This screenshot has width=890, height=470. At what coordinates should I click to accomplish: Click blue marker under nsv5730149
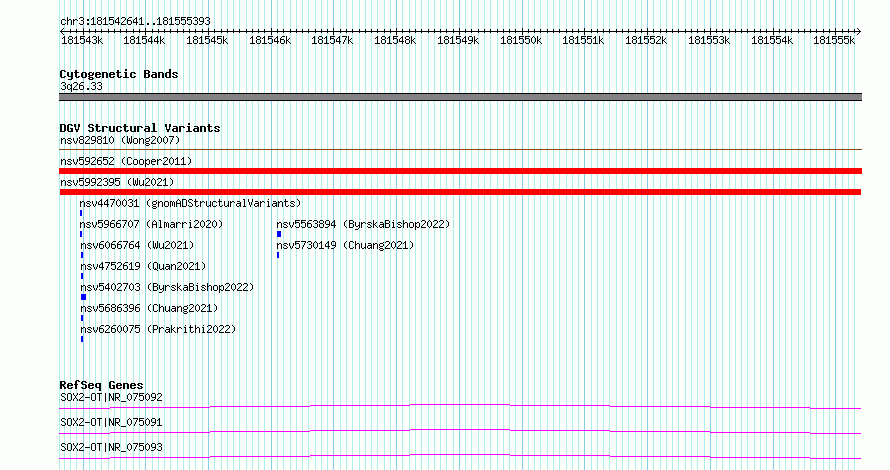coord(278,255)
